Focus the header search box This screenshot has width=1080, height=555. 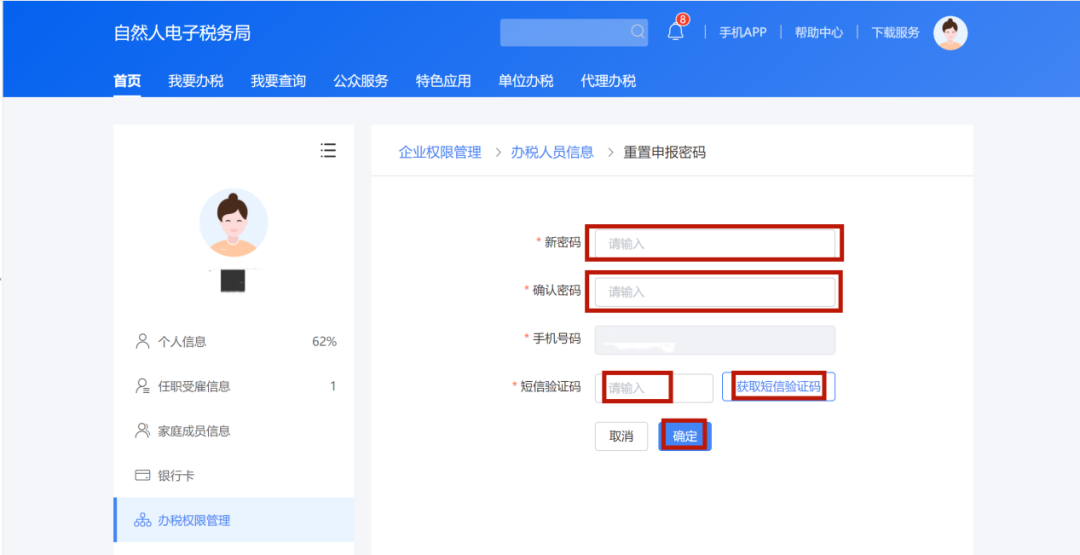(574, 32)
